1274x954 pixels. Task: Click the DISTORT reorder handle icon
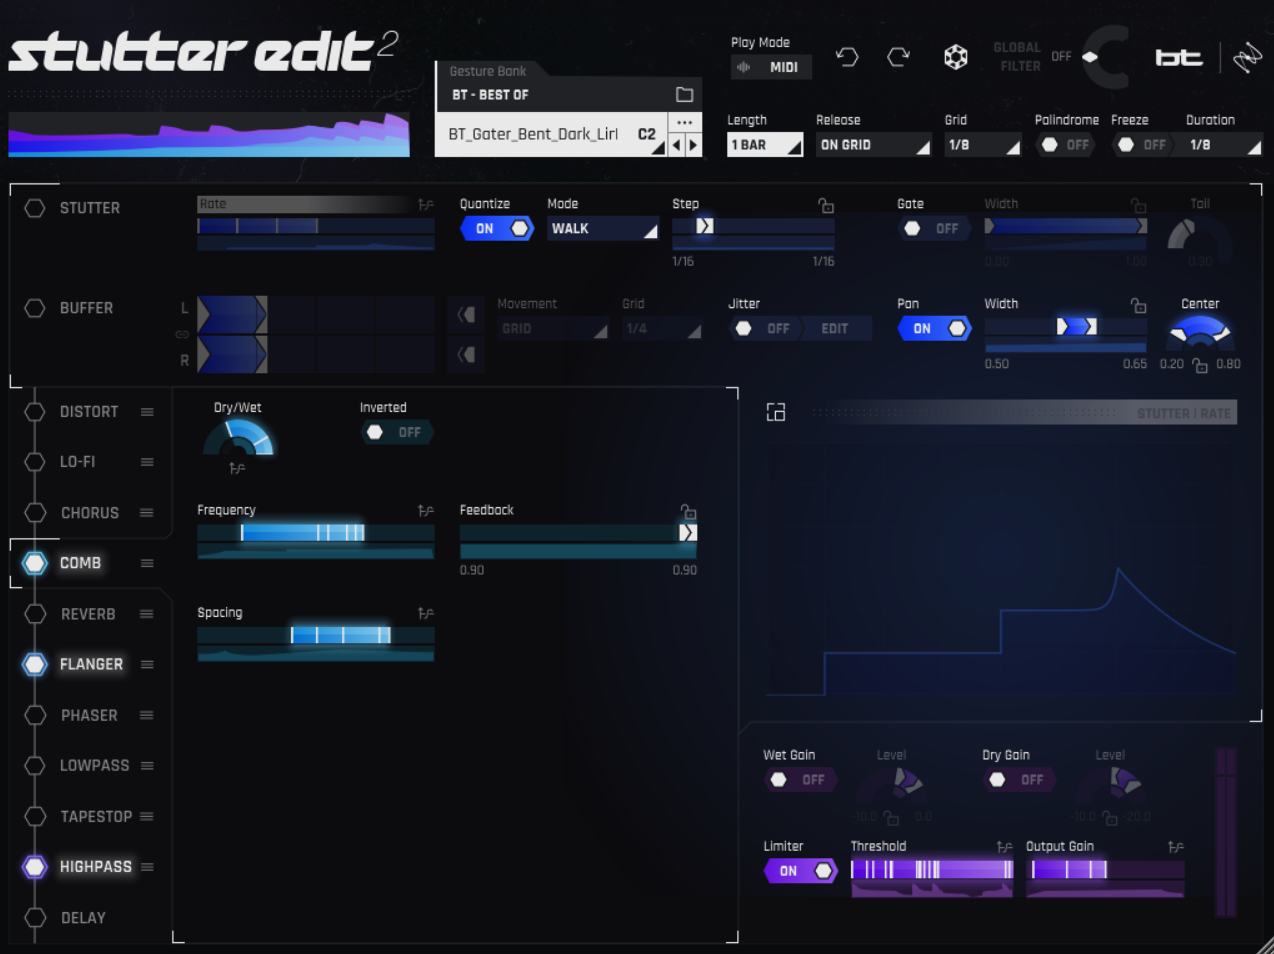[147, 412]
